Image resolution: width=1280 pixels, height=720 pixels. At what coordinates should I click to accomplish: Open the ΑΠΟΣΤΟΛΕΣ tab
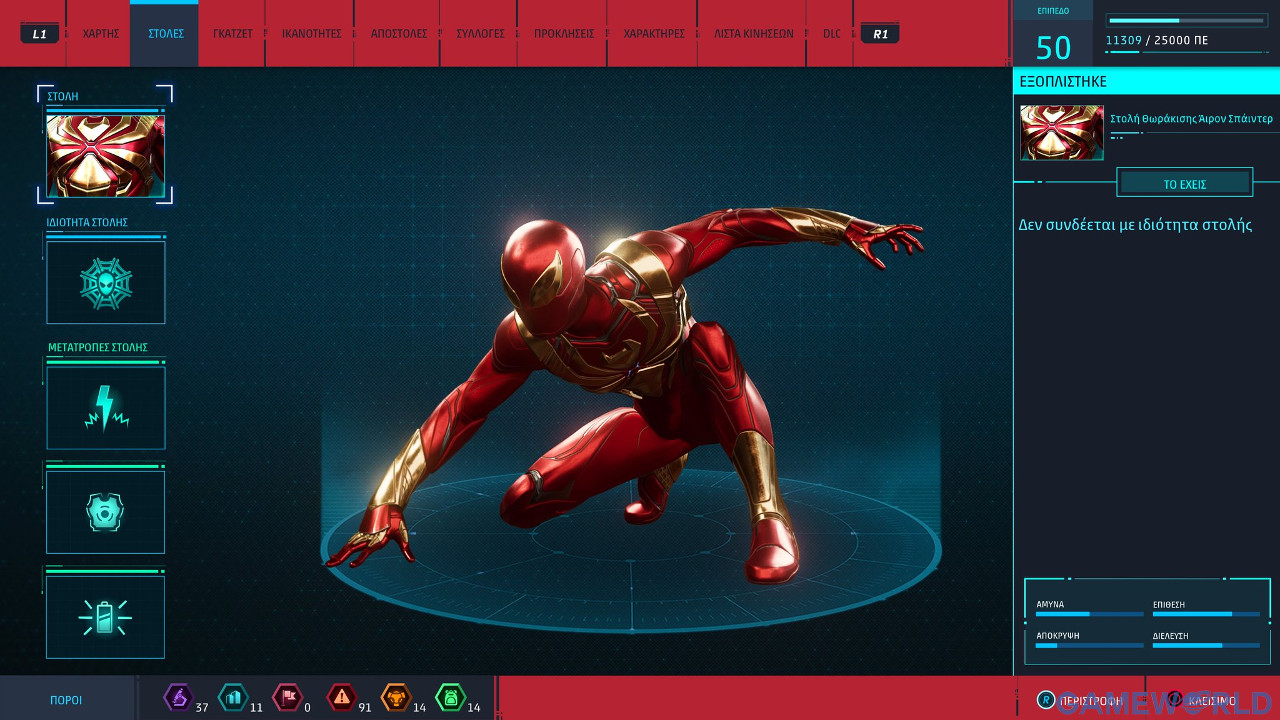click(x=398, y=34)
